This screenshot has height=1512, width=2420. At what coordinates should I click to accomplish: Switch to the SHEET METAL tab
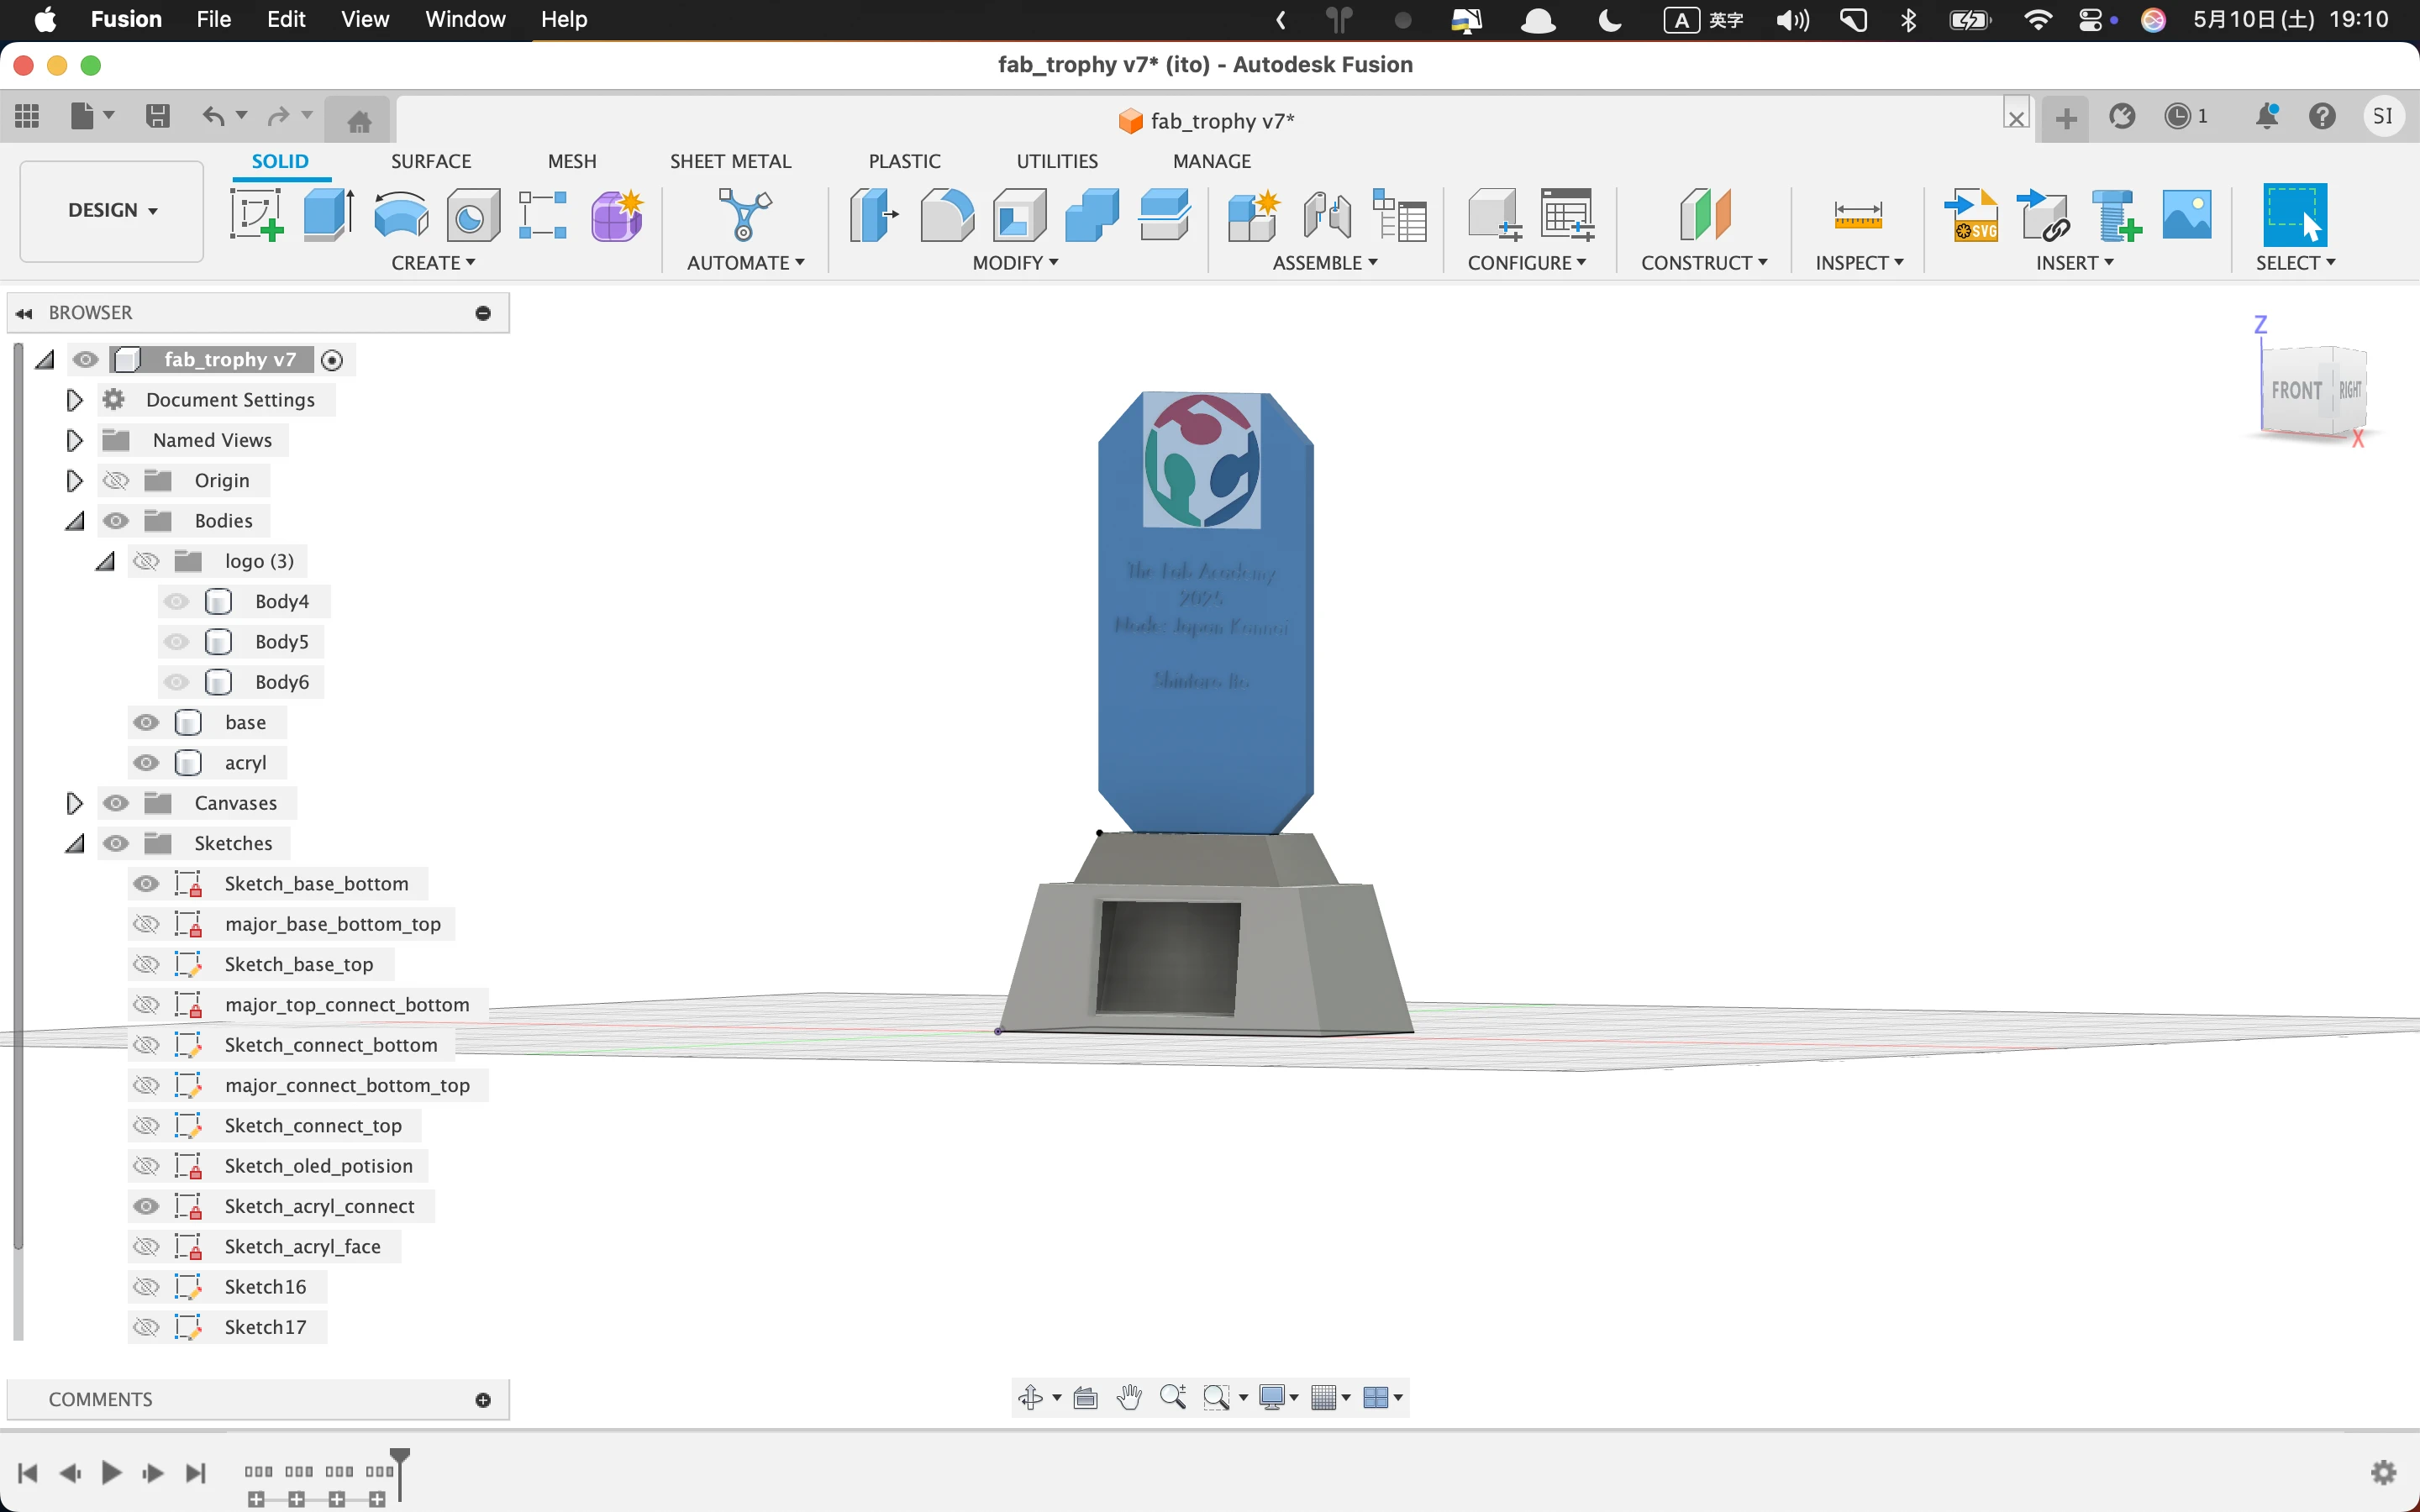[730, 161]
